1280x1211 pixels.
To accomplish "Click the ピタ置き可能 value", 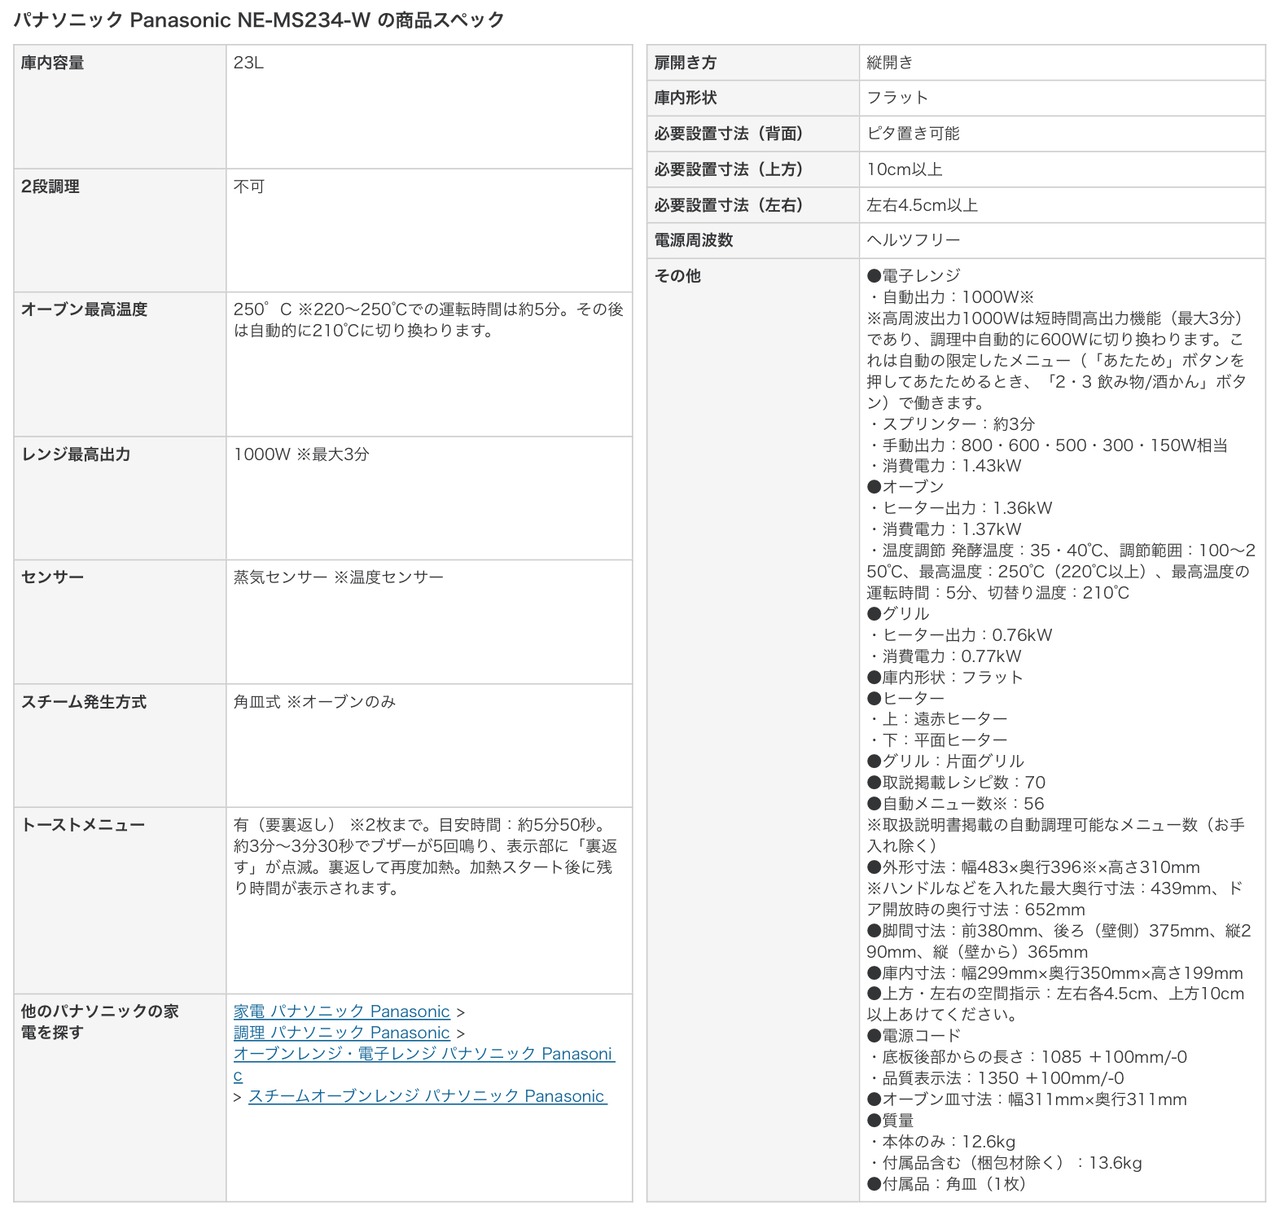I will click(913, 134).
